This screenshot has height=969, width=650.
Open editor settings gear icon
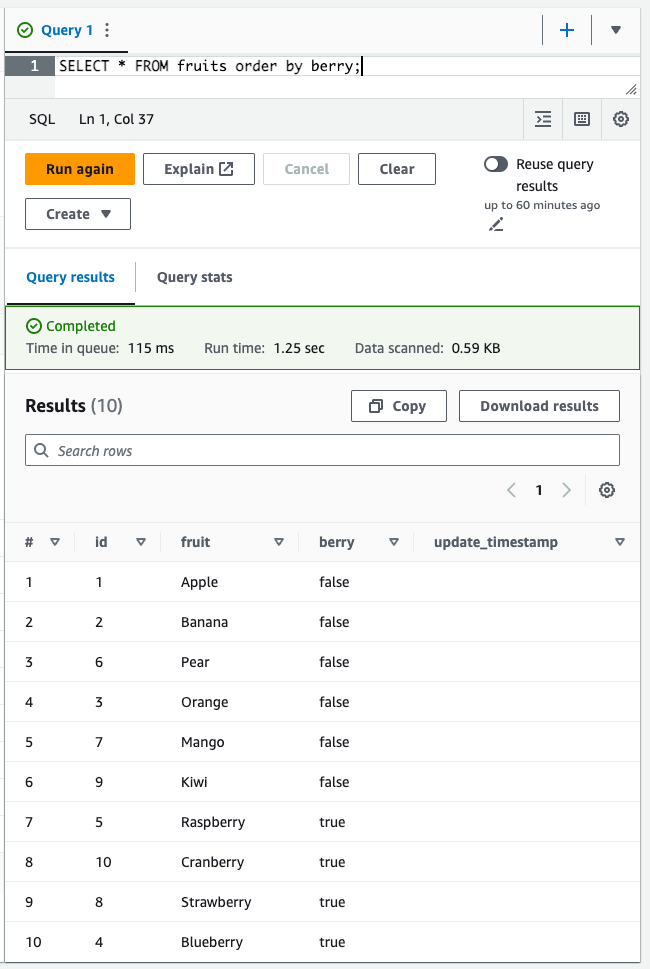(x=621, y=119)
